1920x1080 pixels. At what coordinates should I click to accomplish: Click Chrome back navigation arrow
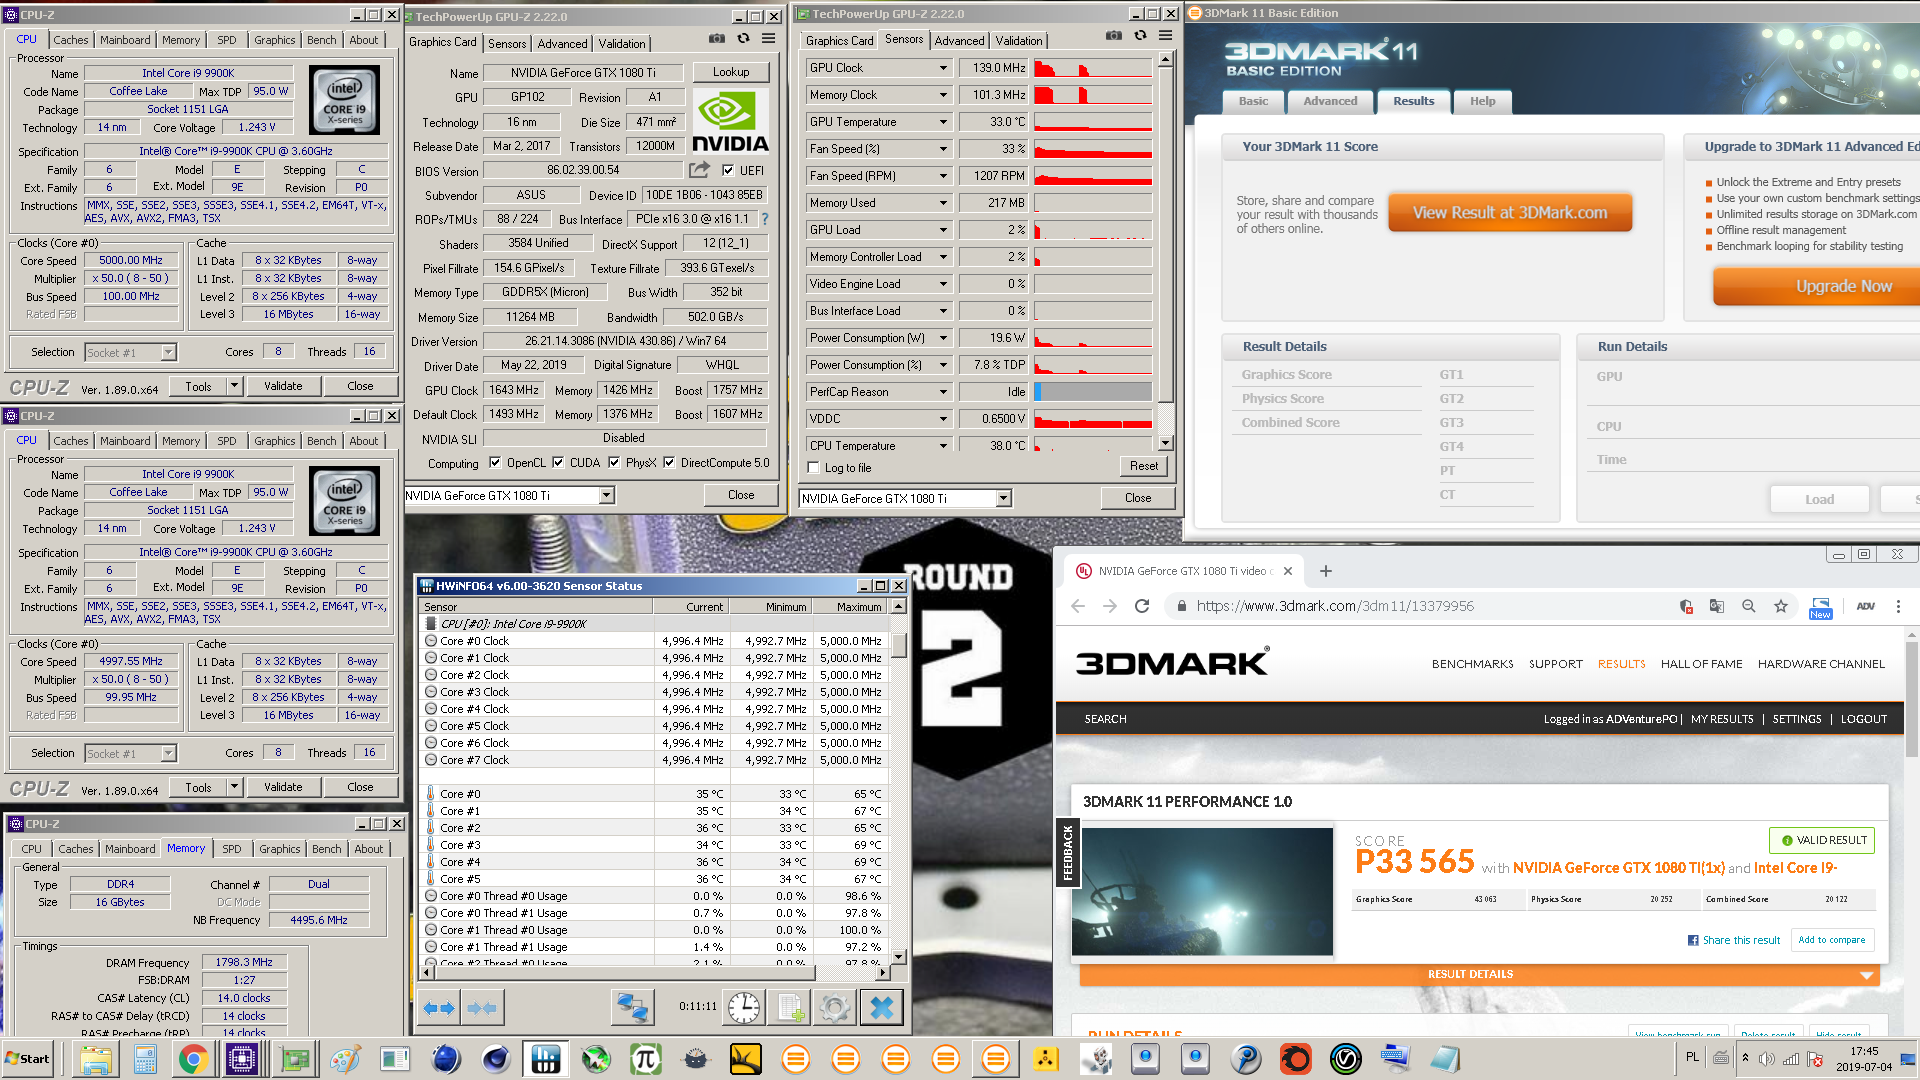pos(1078,606)
